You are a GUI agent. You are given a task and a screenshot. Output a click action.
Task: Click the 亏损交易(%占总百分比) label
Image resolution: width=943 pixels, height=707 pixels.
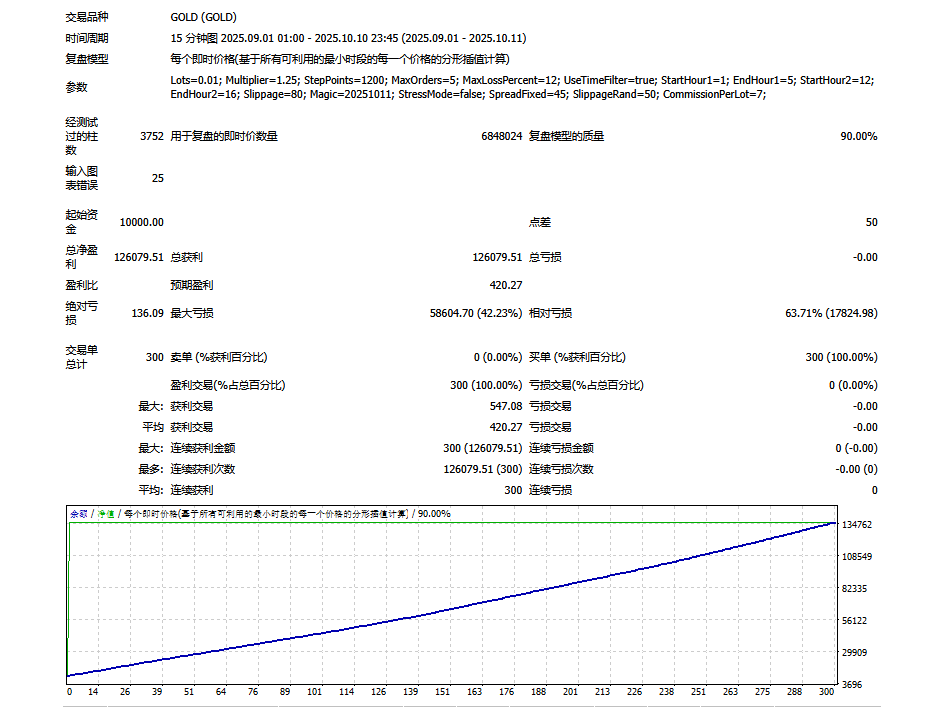tap(586, 385)
